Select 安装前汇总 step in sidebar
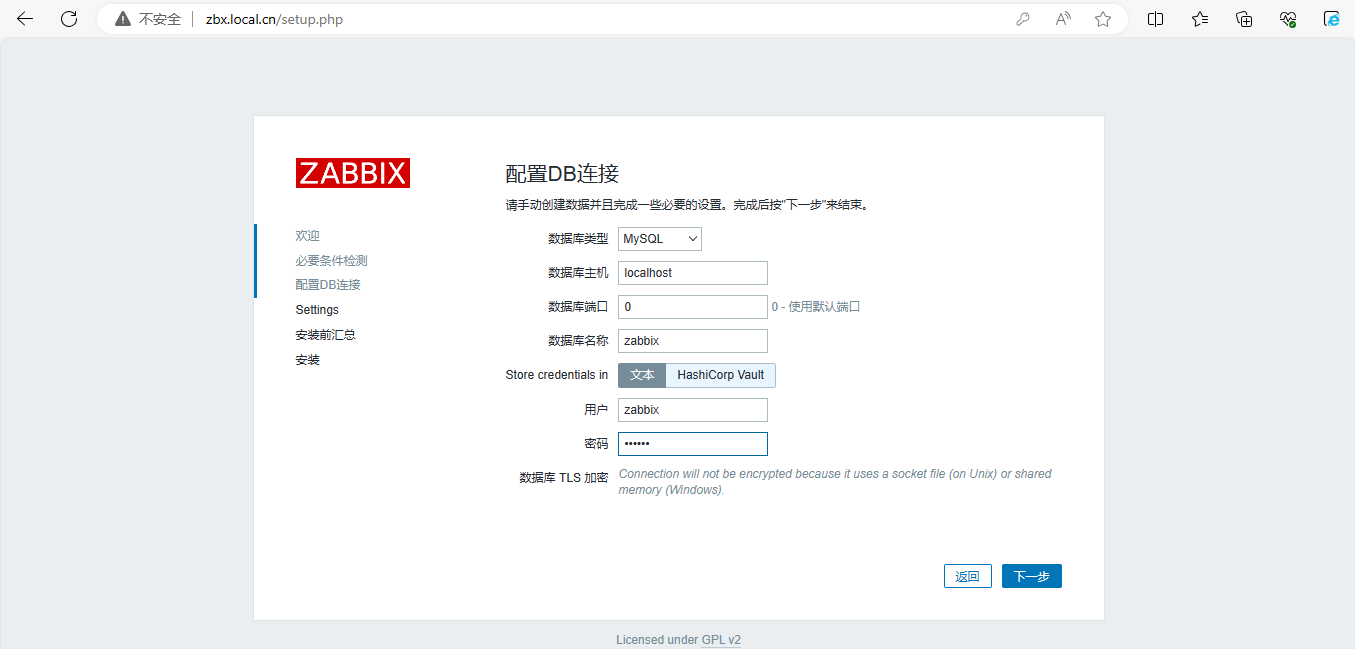The image size is (1355, 649). pos(325,335)
